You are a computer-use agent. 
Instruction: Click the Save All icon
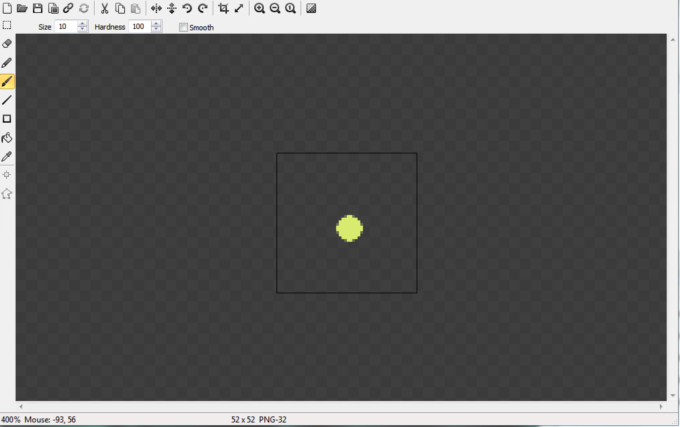[x=53, y=8]
